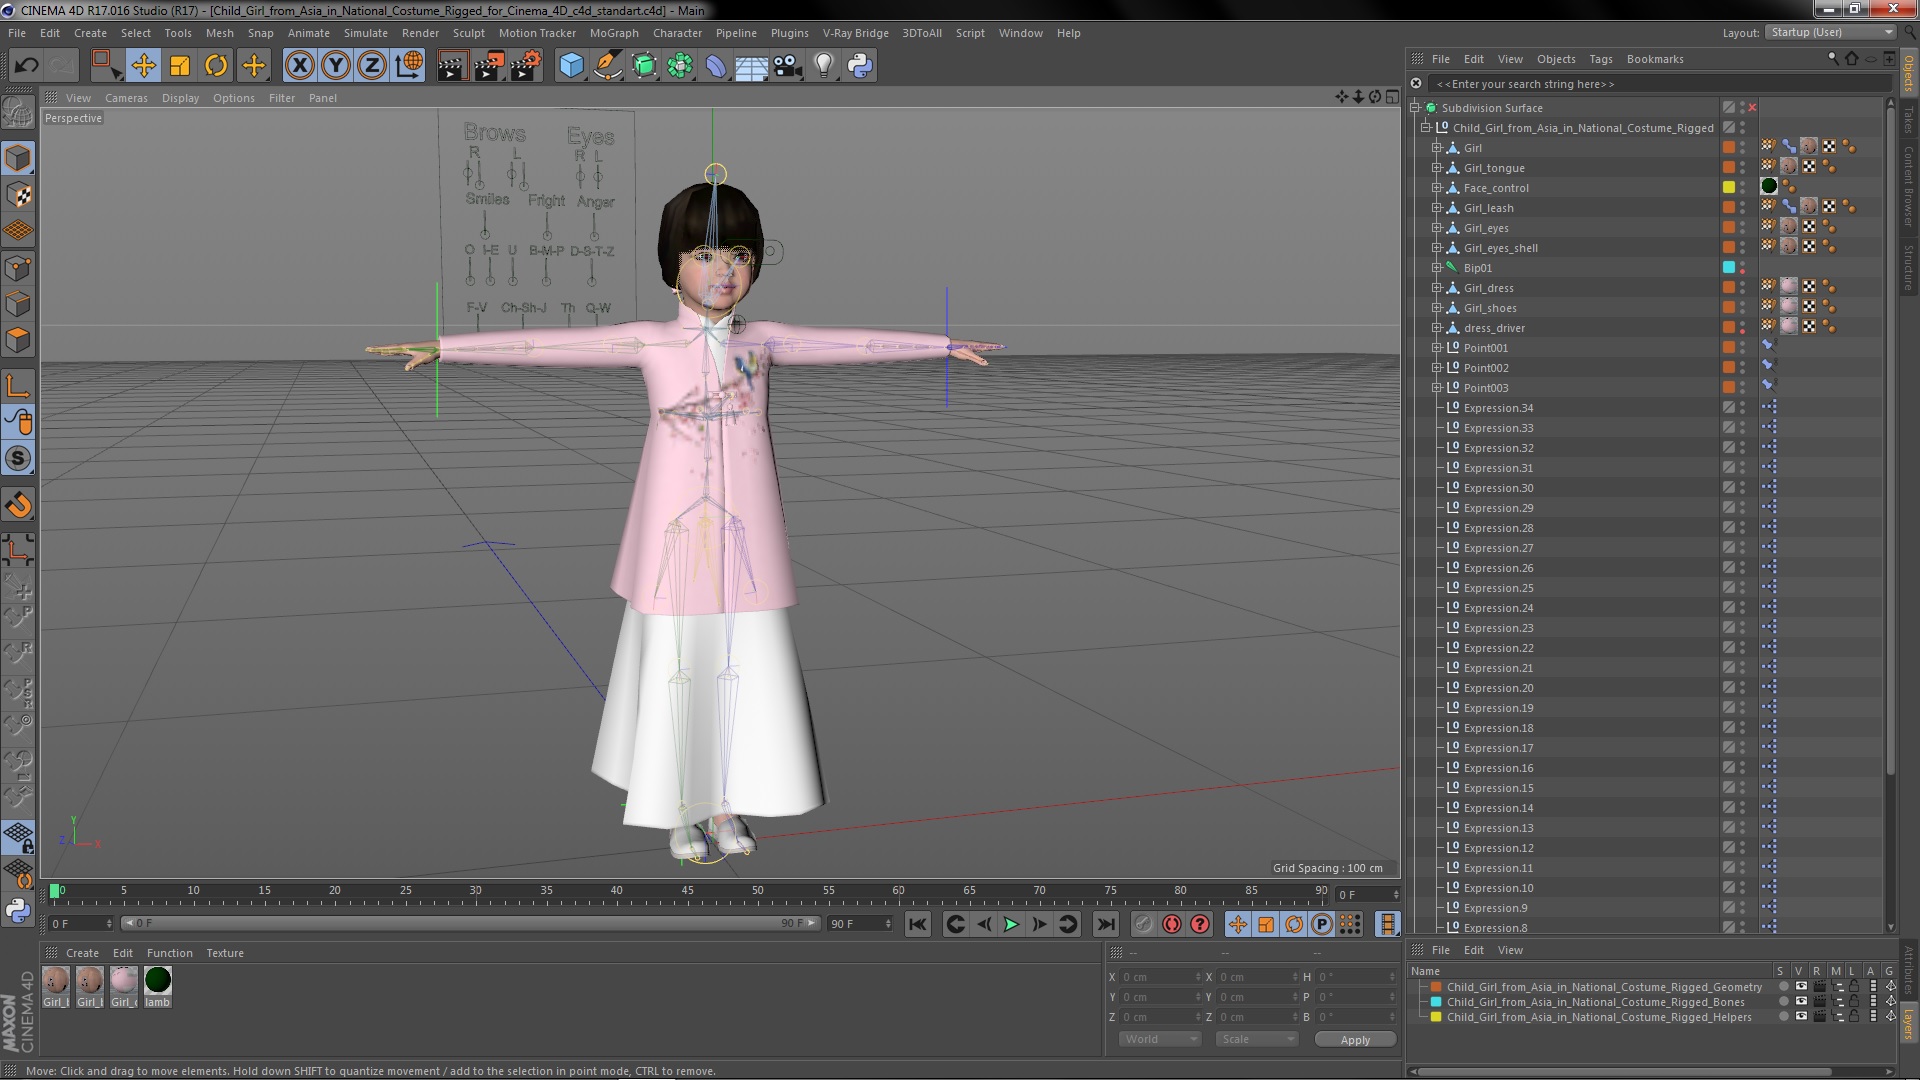Image resolution: width=1920 pixels, height=1080 pixels.
Task: Open the Scale mode dropdown
Action: pyautogui.click(x=1256, y=1039)
